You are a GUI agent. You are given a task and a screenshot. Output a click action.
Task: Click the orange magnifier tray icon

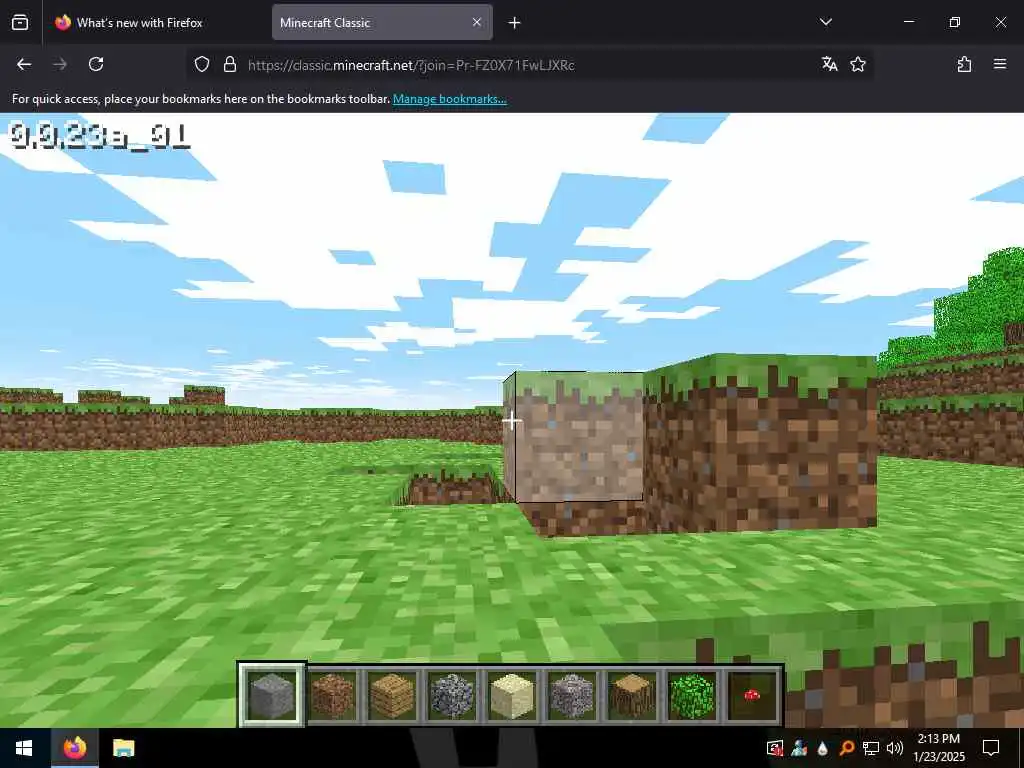click(x=846, y=748)
